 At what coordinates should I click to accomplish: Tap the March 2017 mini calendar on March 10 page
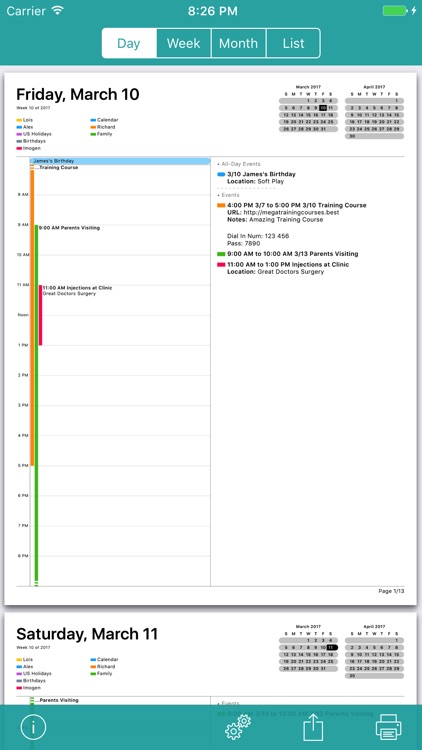pyautogui.click(x=308, y=109)
